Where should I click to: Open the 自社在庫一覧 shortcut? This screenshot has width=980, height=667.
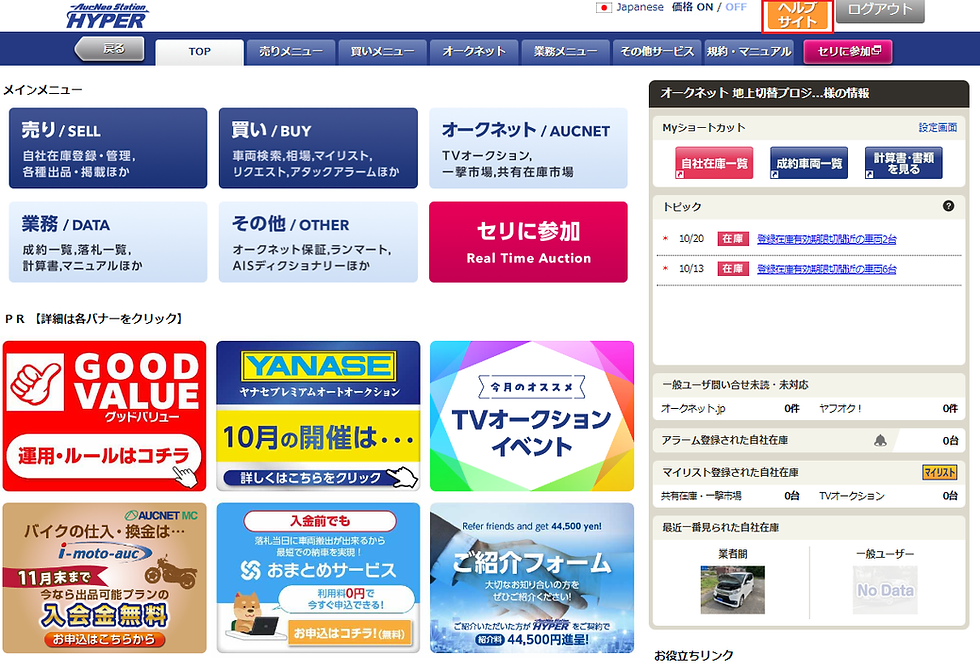click(714, 163)
